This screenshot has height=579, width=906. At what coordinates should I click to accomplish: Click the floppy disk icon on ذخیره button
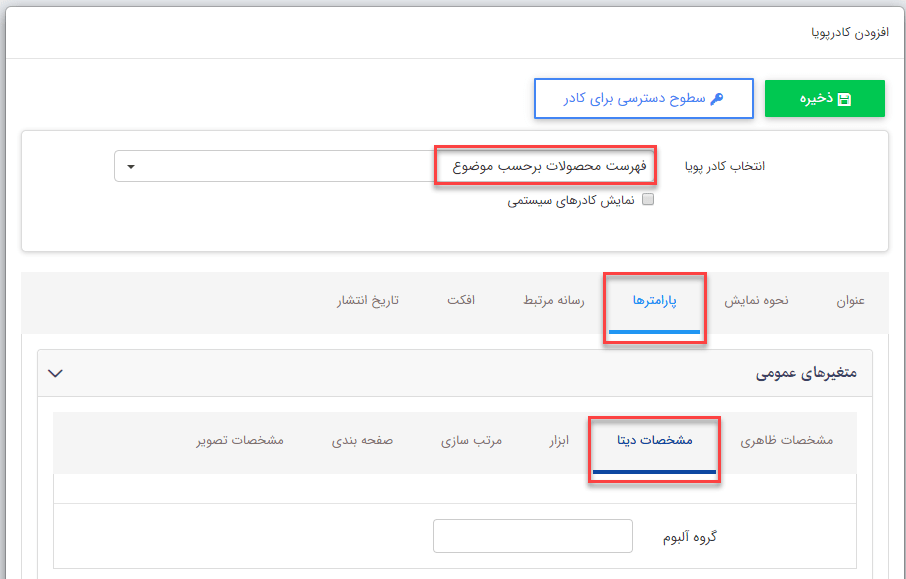844,99
